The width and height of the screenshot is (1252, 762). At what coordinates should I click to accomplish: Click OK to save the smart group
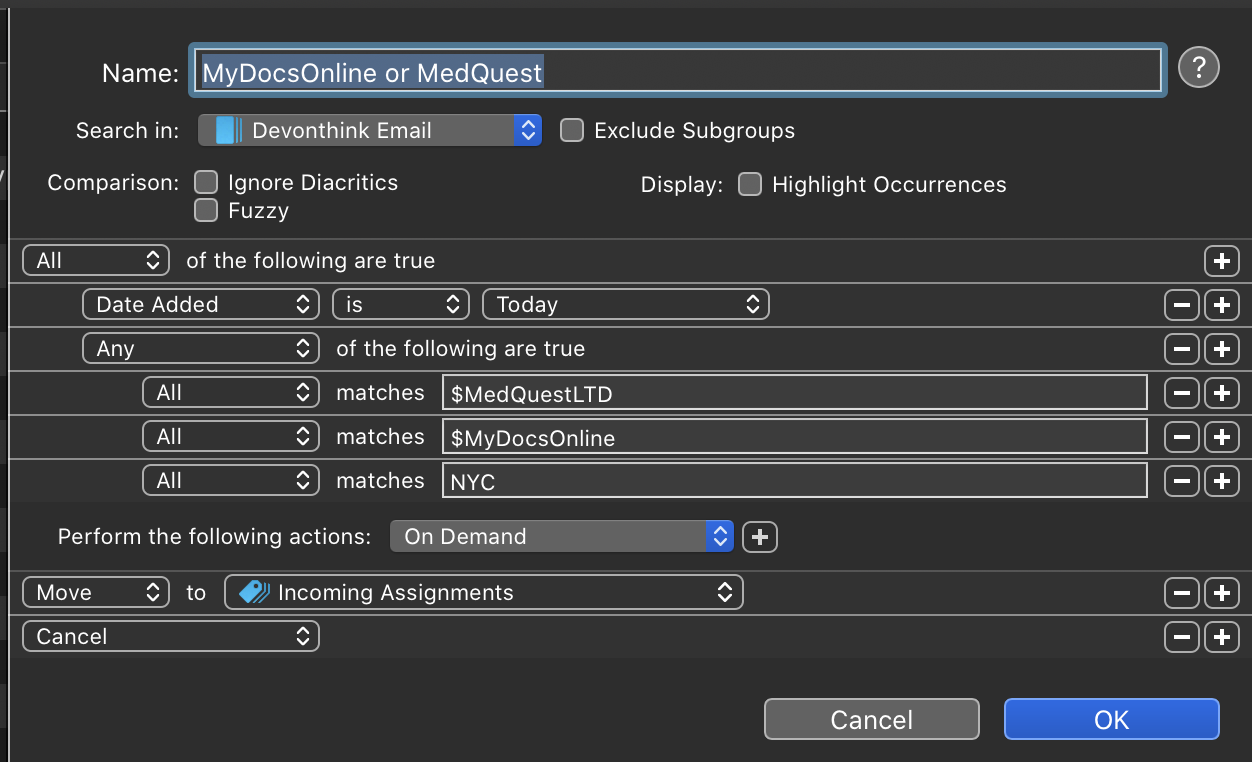pos(1111,719)
